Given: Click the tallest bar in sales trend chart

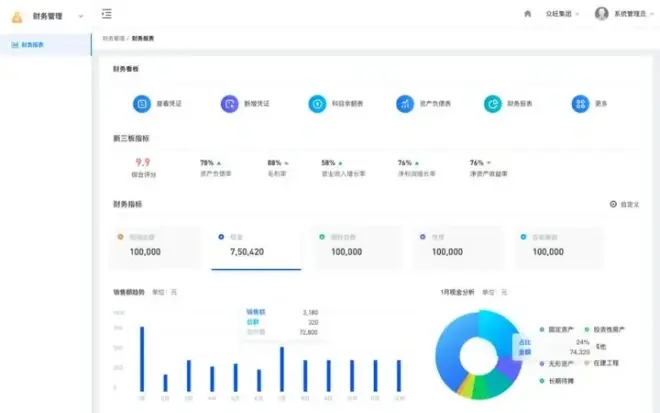Looking at the screenshot, I should [142, 359].
